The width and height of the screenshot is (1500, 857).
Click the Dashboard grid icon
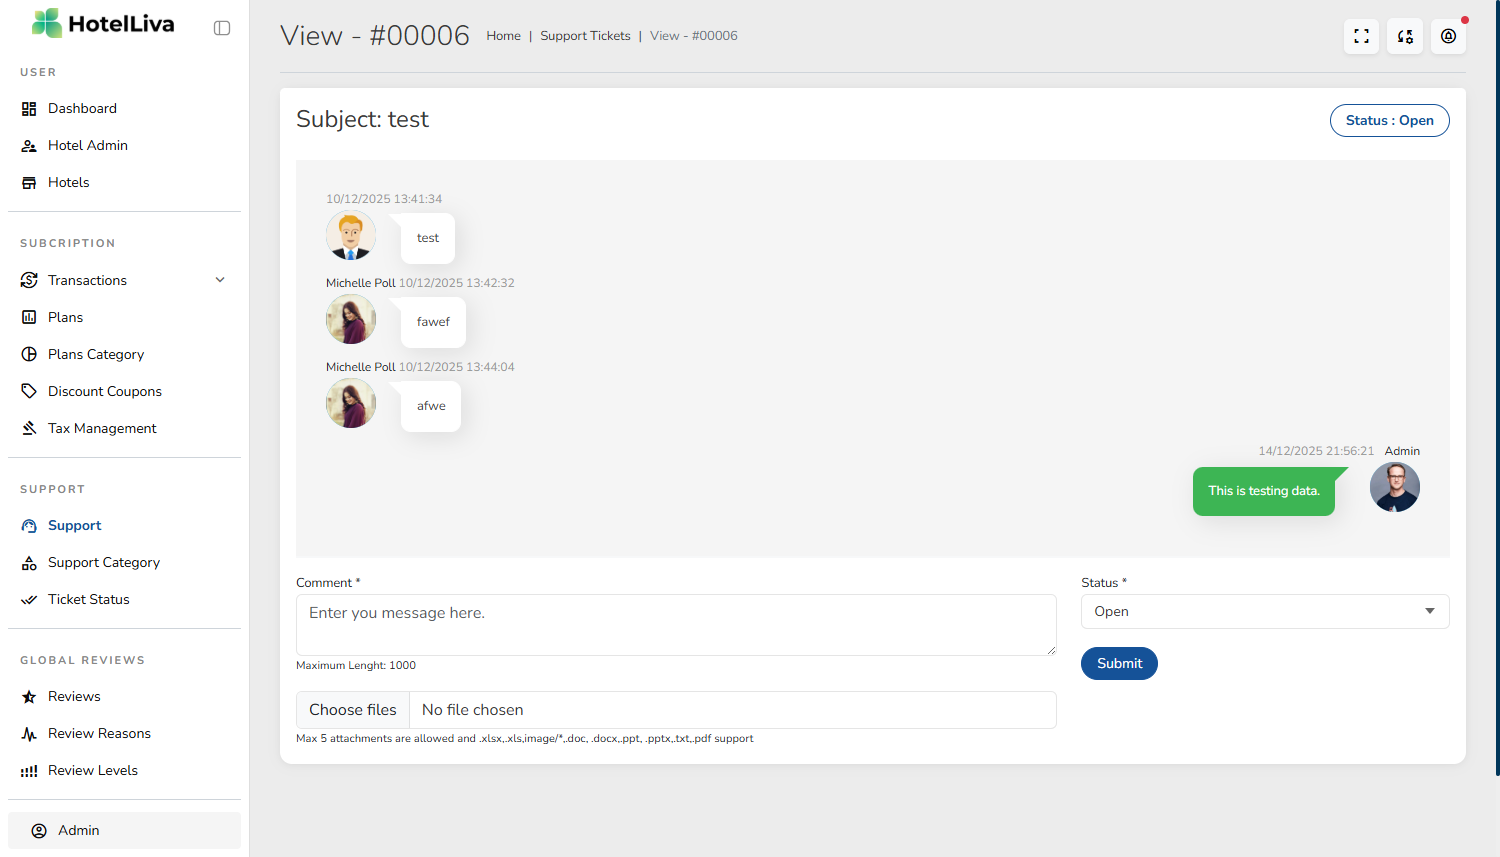click(x=29, y=109)
